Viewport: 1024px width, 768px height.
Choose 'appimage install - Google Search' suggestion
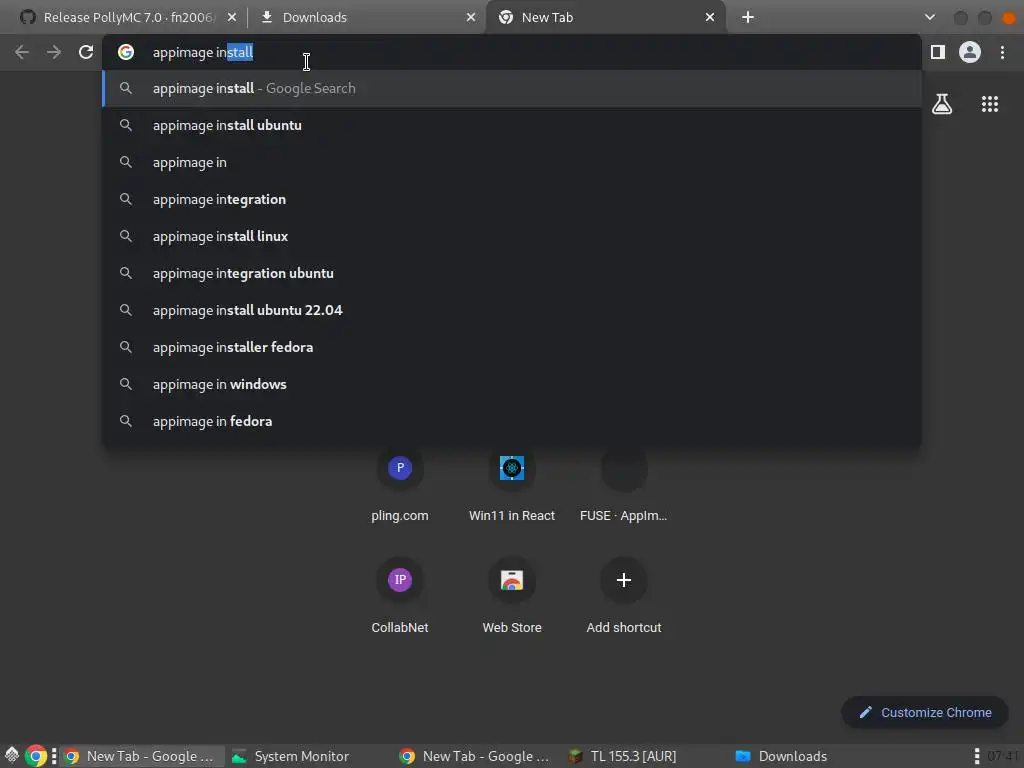[x=511, y=88]
